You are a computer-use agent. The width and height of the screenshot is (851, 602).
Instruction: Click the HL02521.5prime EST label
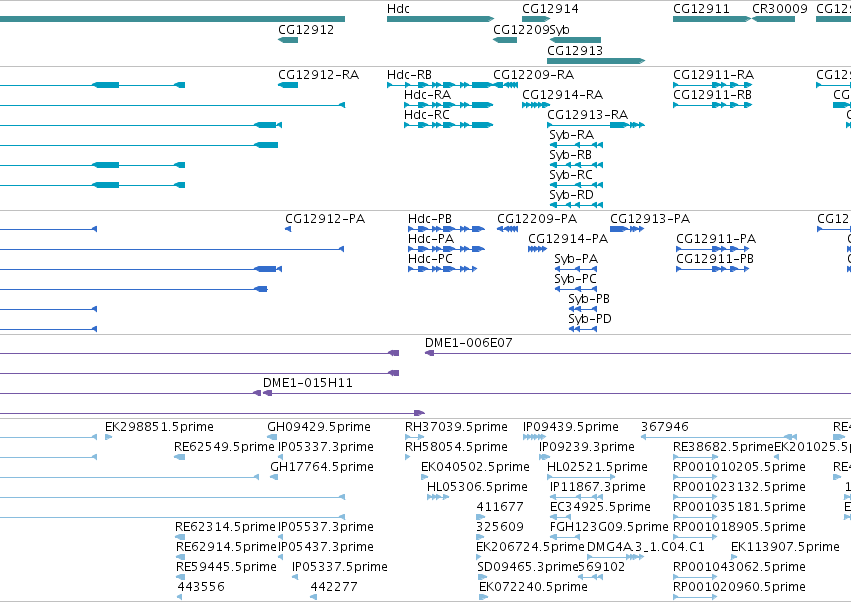(597, 467)
